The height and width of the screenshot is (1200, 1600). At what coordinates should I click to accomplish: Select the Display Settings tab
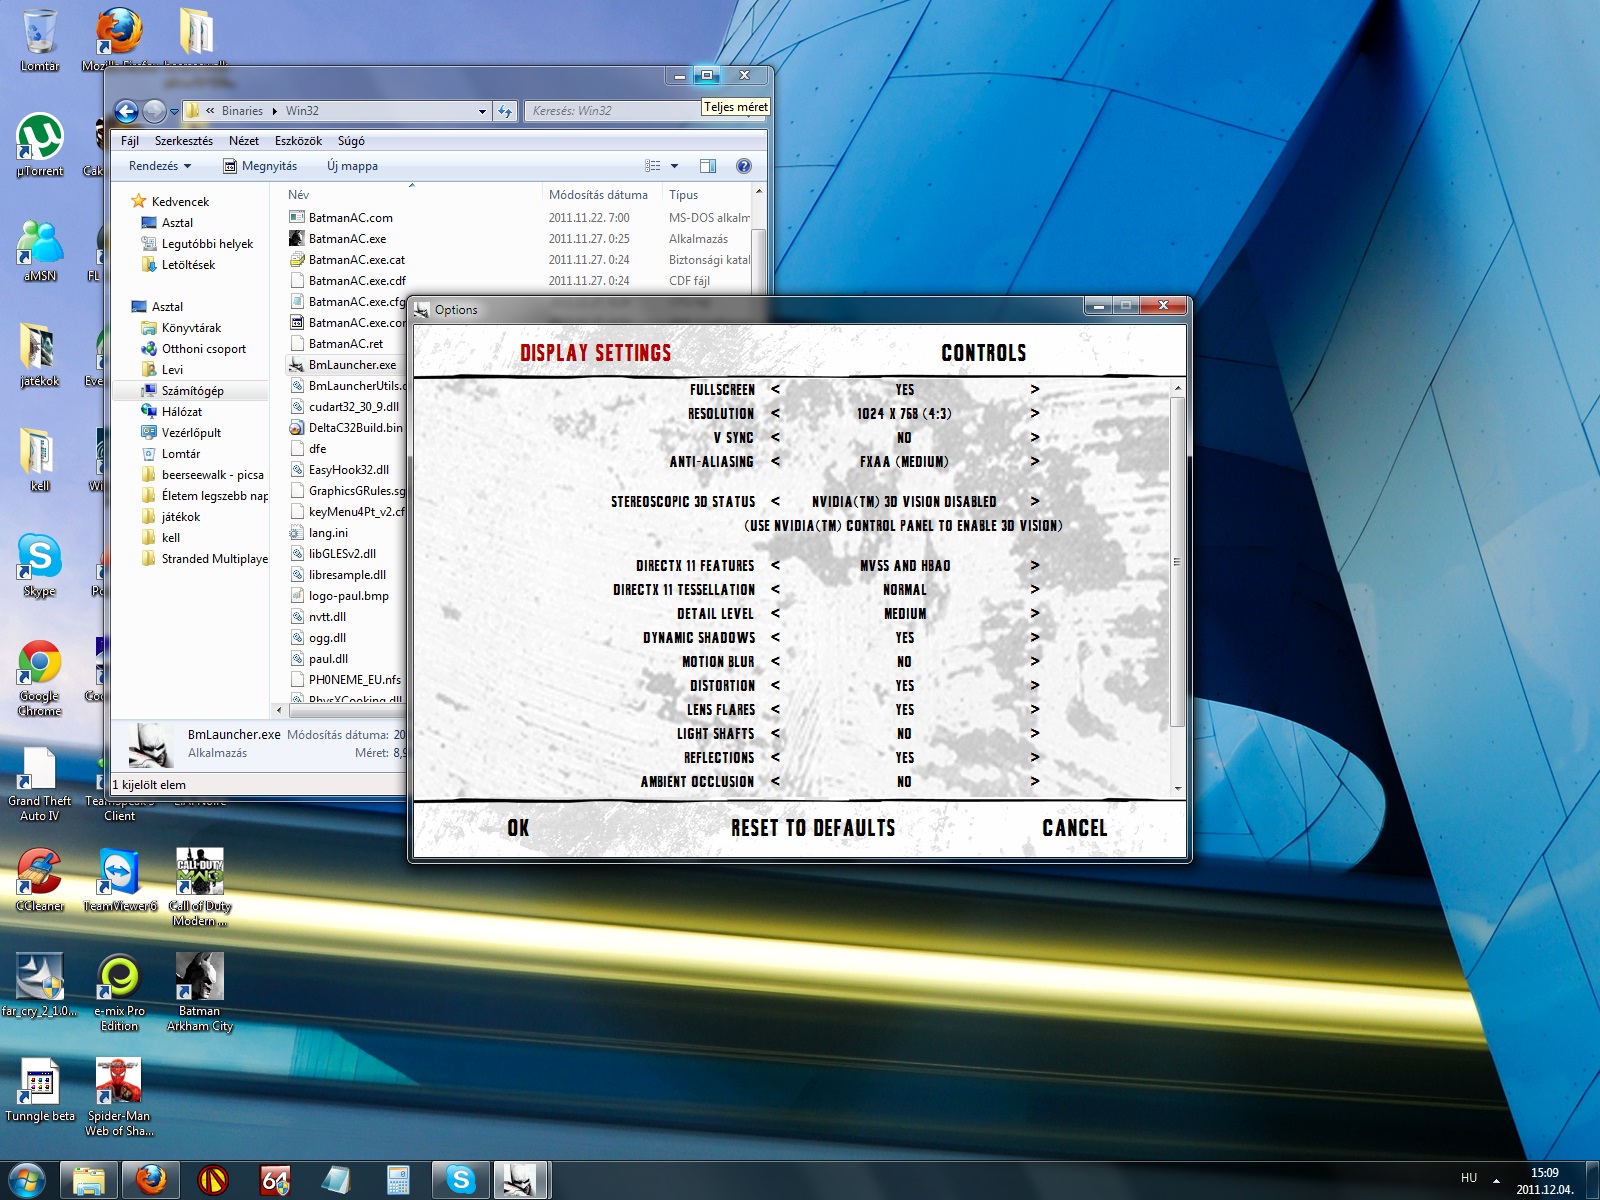(x=595, y=353)
